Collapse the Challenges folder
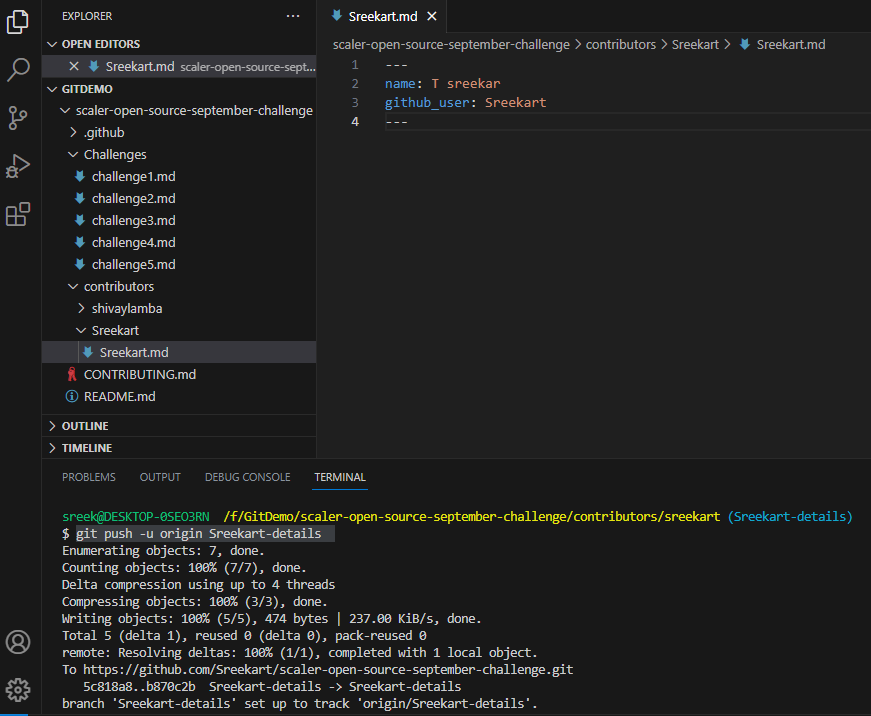The height and width of the screenshot is (716, 871). [114, 154]
